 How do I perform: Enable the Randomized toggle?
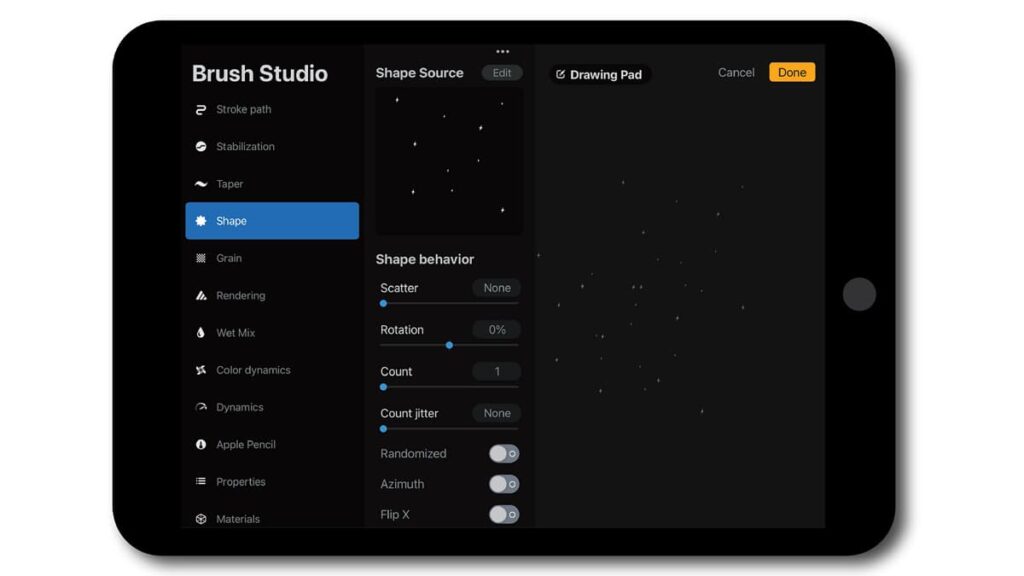point(504,453)
